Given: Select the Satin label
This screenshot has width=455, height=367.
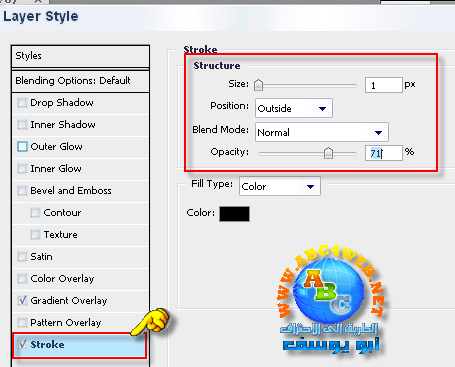Looking at the screenshot, I should pos(41,257).
